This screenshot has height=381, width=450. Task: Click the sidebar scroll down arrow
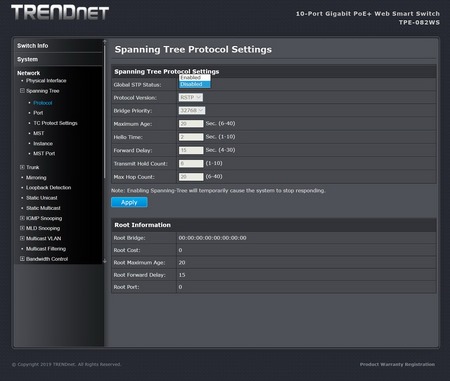[x=105, y=261]
